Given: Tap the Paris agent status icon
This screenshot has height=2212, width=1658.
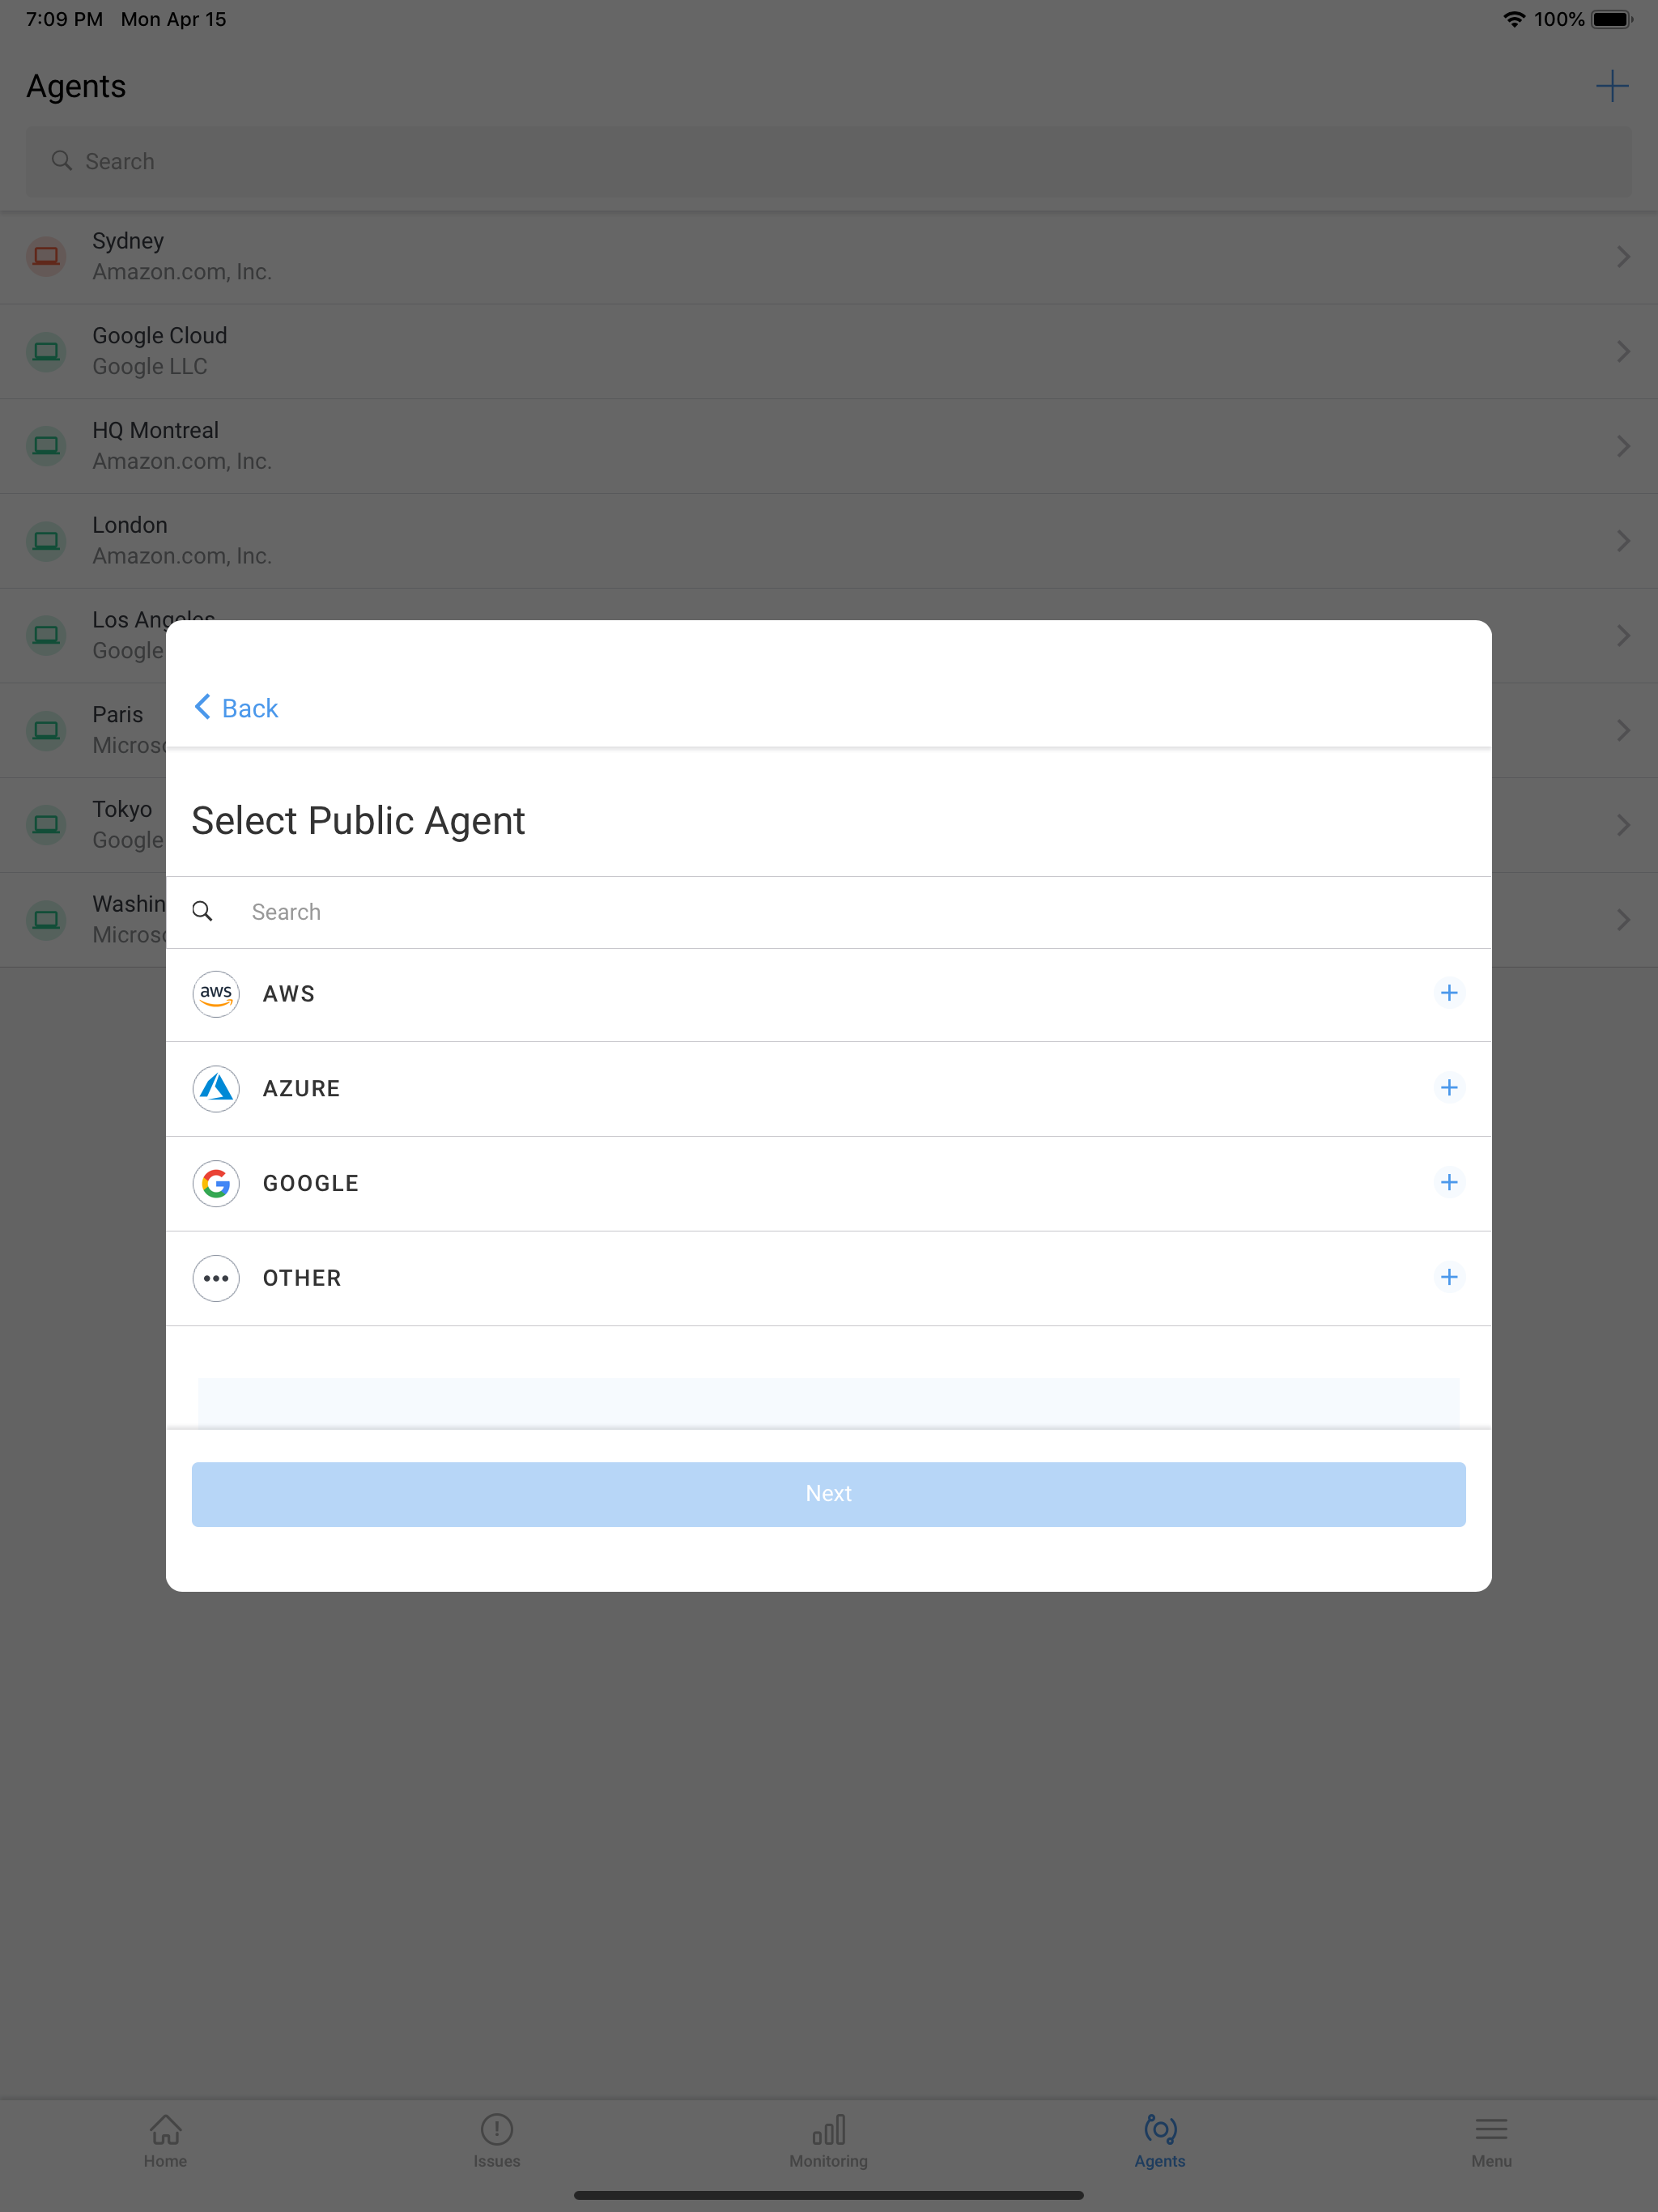Looking at the screenshot, I should point(46,730).
